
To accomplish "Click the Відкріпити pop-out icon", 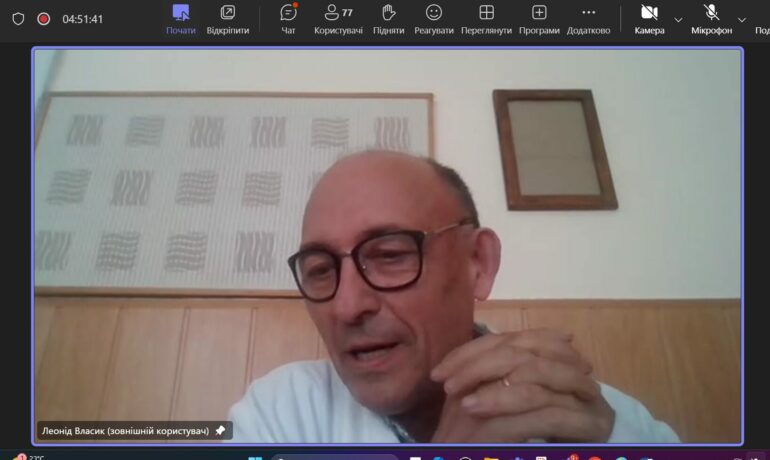I will click(228, 18).
